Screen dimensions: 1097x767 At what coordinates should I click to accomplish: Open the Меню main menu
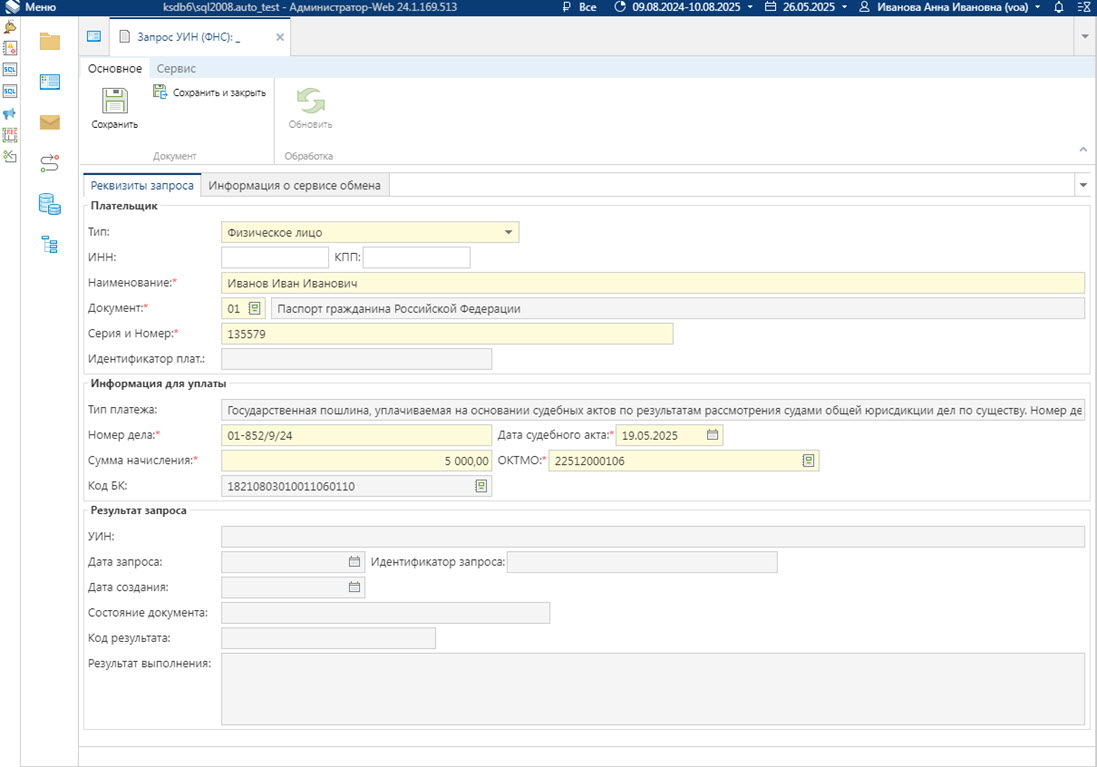coord(31,7)
